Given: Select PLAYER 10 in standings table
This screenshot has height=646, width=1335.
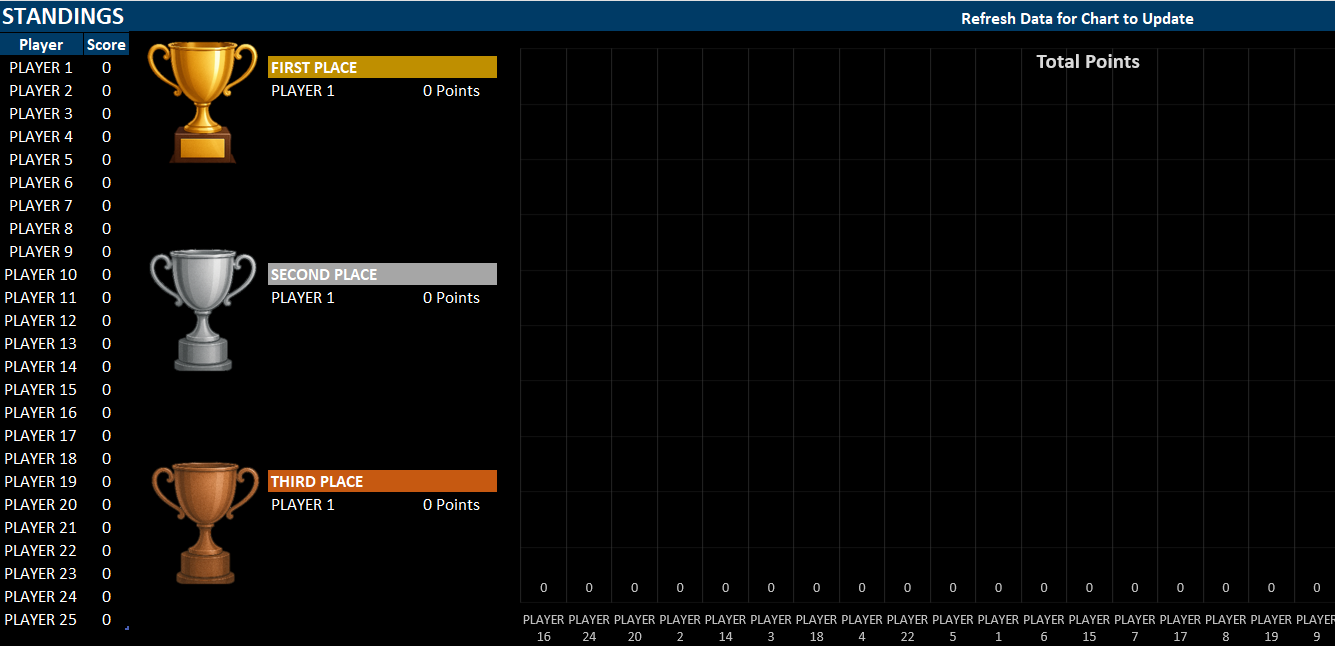Looking at the screenshot, I should (41, 275).
